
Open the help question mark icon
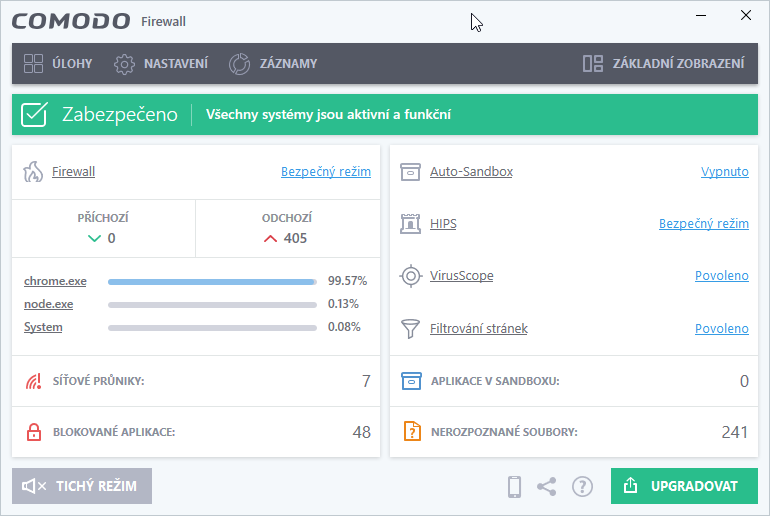pos(582,487)
